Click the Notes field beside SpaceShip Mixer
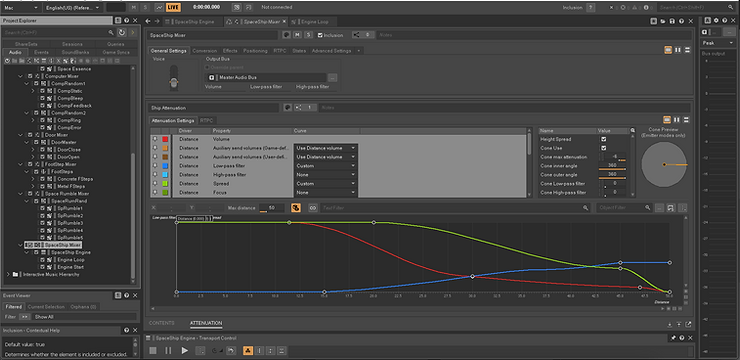The width and height of the screenshot is (740, 360). click(533, 35)
